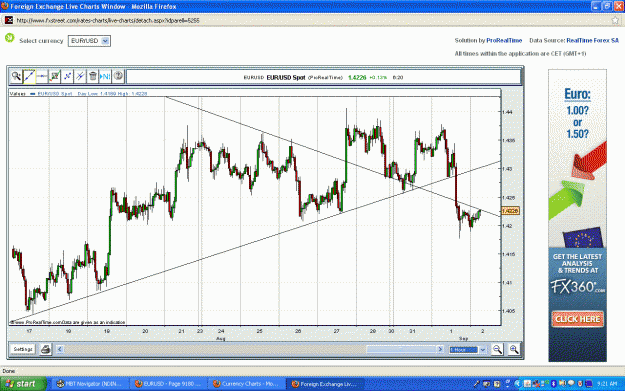Click the site favicon in address bar
This screenshot has width=625, height=391.
point(9,20)
